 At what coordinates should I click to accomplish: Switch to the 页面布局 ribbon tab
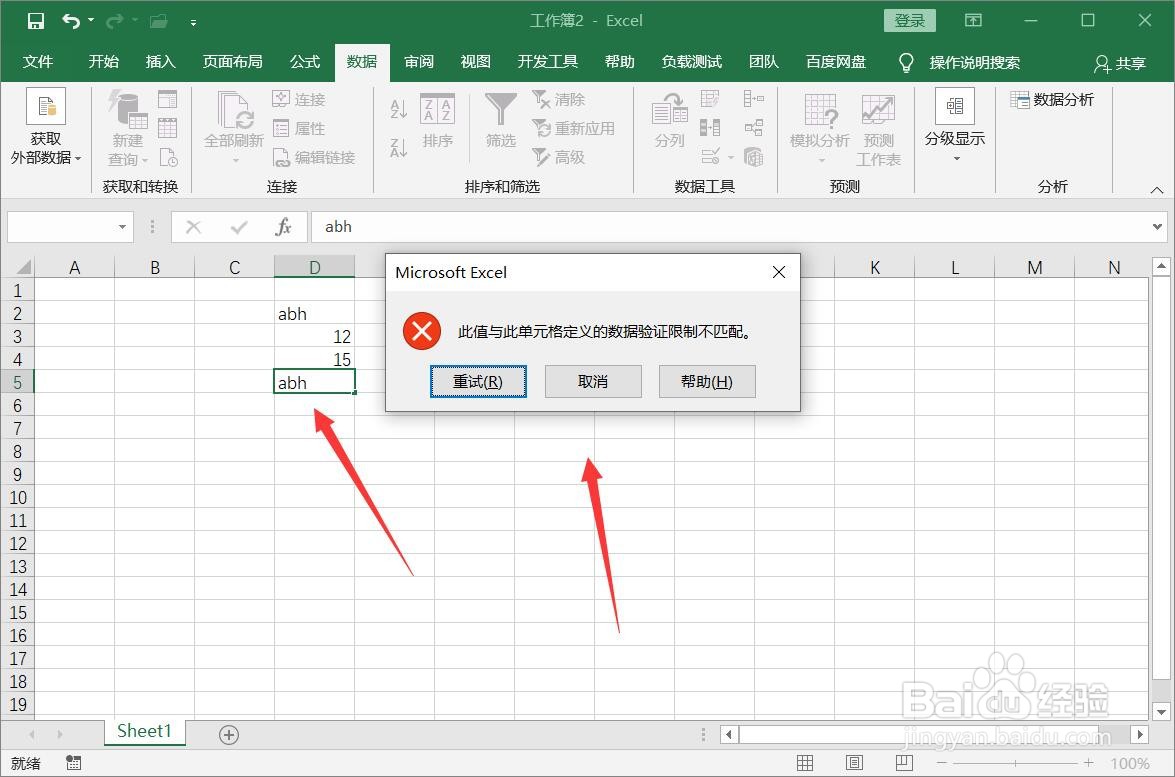tap(232, 61)
